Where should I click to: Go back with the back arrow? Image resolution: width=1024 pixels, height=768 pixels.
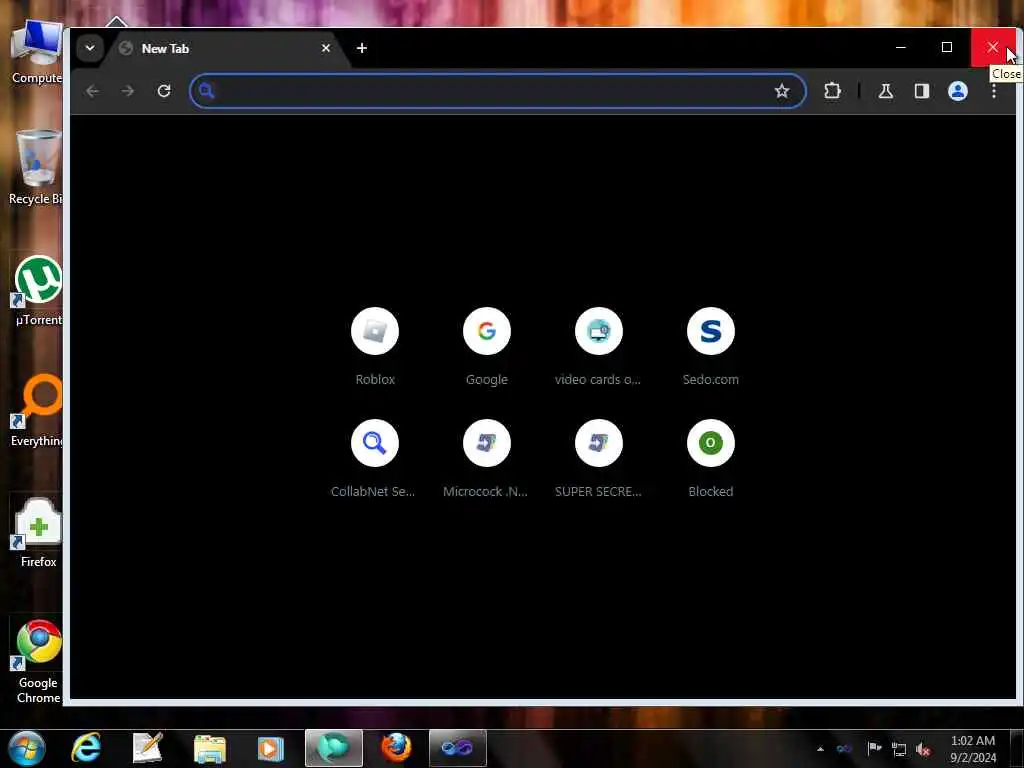pos(92,91)
